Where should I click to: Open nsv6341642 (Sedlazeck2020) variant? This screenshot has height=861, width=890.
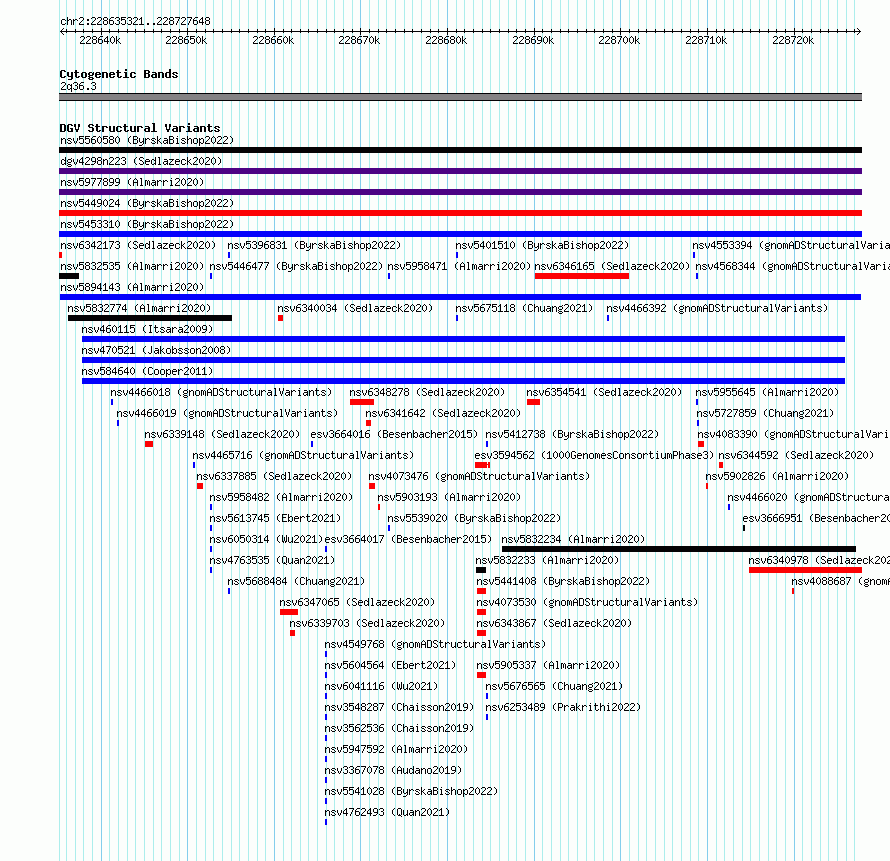point(443,413)
